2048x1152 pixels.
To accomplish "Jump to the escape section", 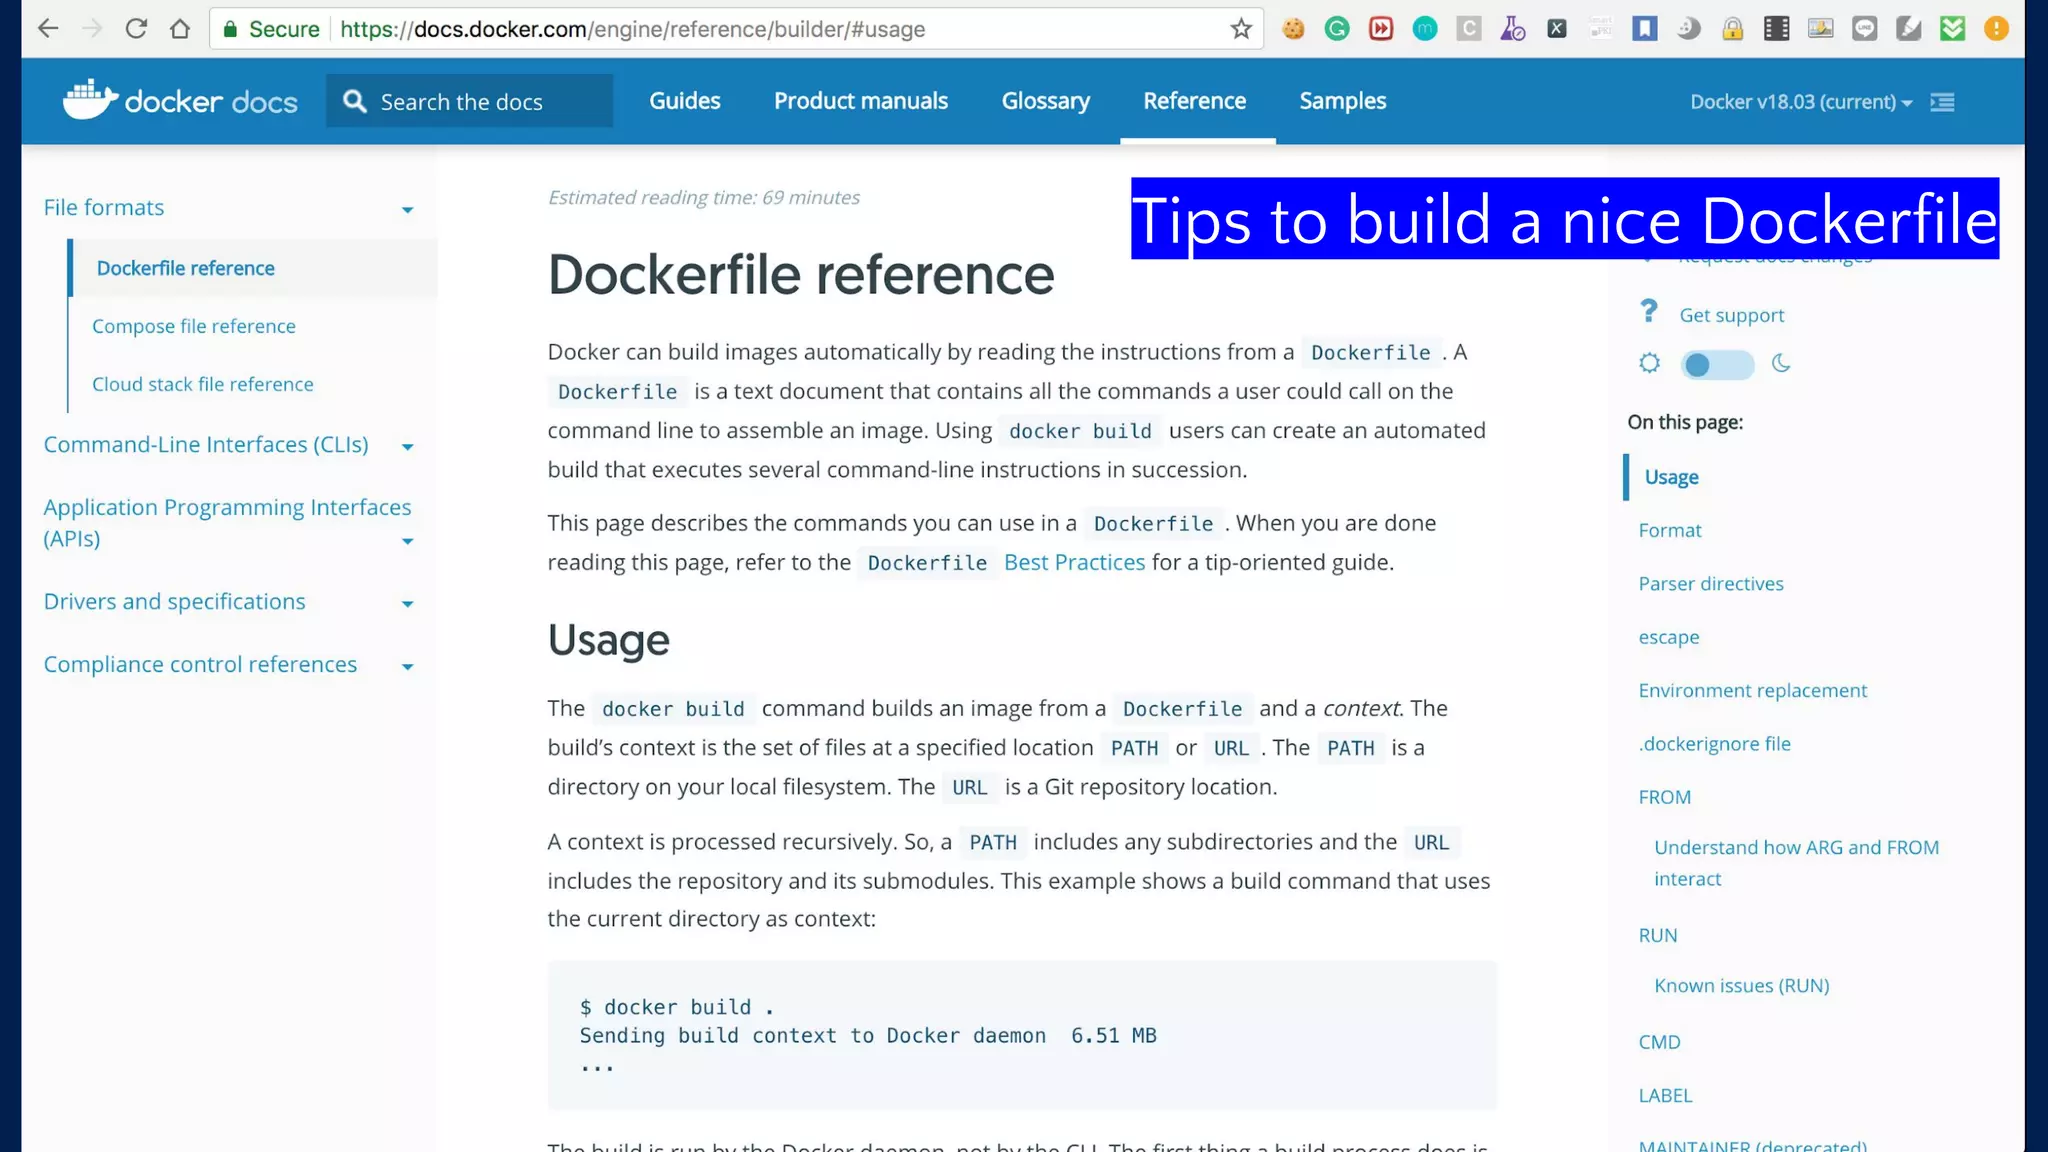I will [x=1668, y=637].
